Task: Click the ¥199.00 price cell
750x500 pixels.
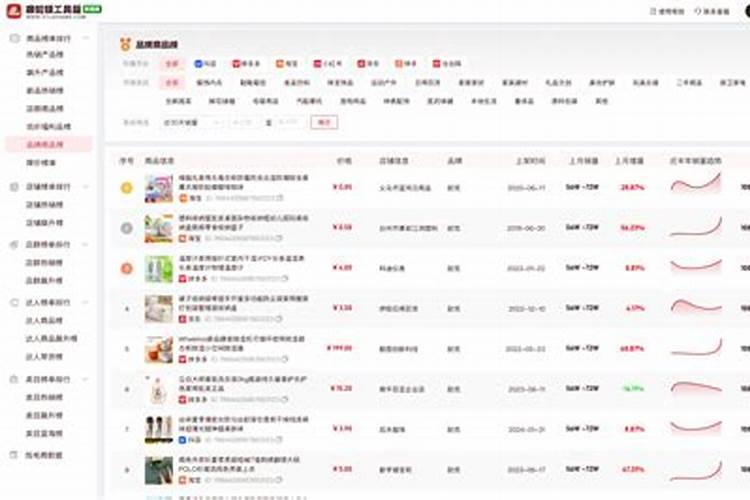Action: (340, 348)
